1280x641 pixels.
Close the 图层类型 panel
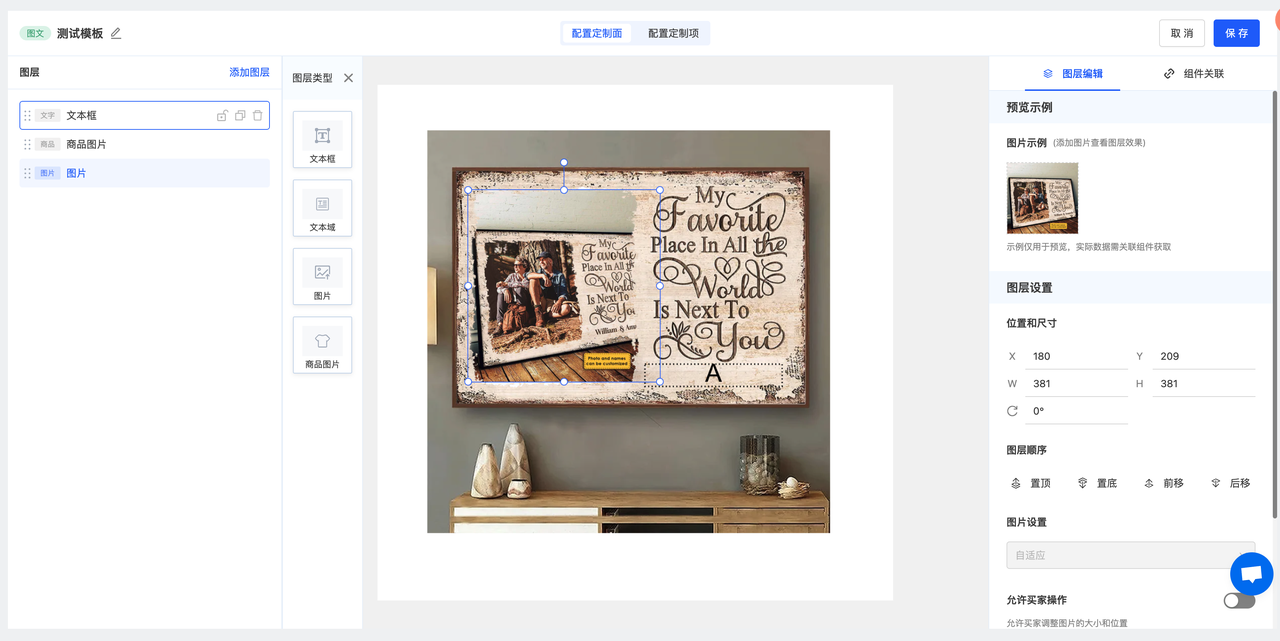coord(348,78)
